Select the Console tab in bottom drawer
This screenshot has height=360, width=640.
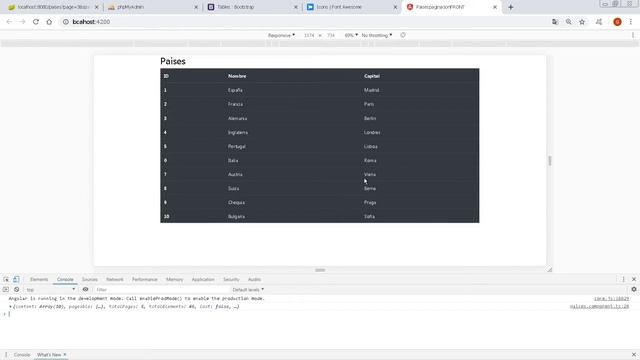[x=22, y=355]
